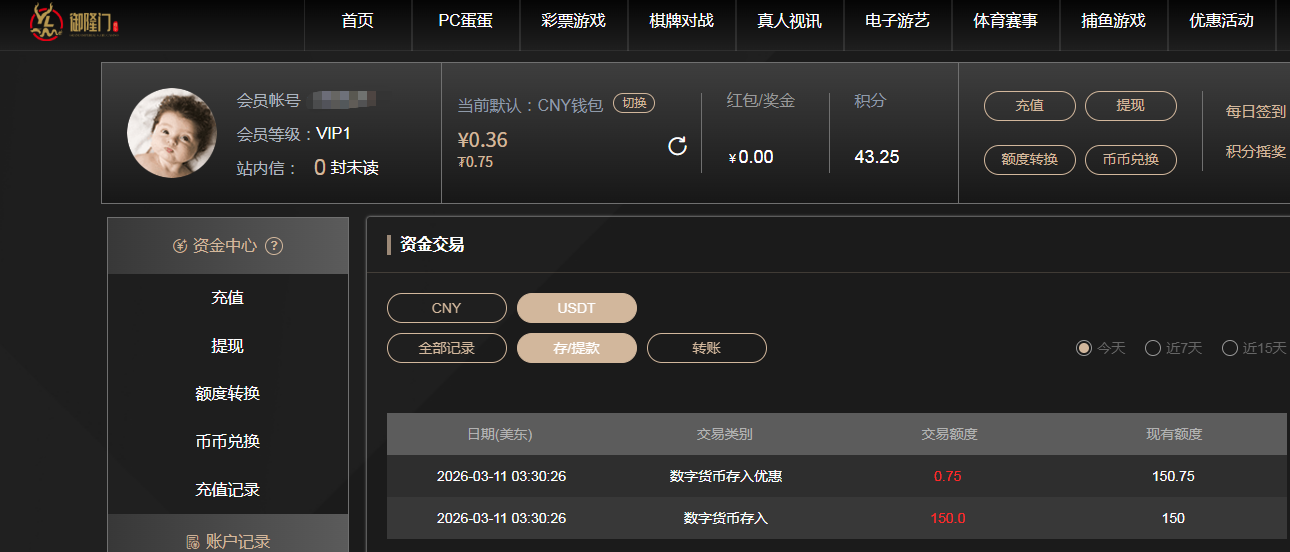Open 充值记录 in the left sidebar
The height and width of the screenshot is (552, 1290).
(227, 490)
